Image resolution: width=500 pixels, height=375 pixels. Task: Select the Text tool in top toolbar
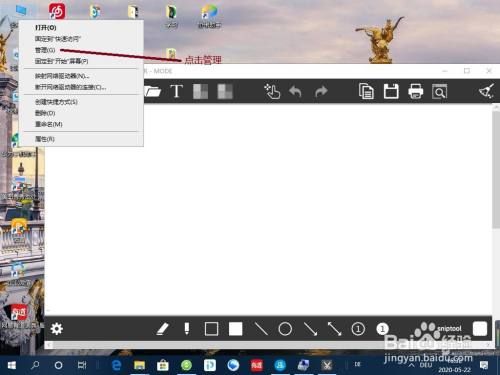(x=176, y=91)
